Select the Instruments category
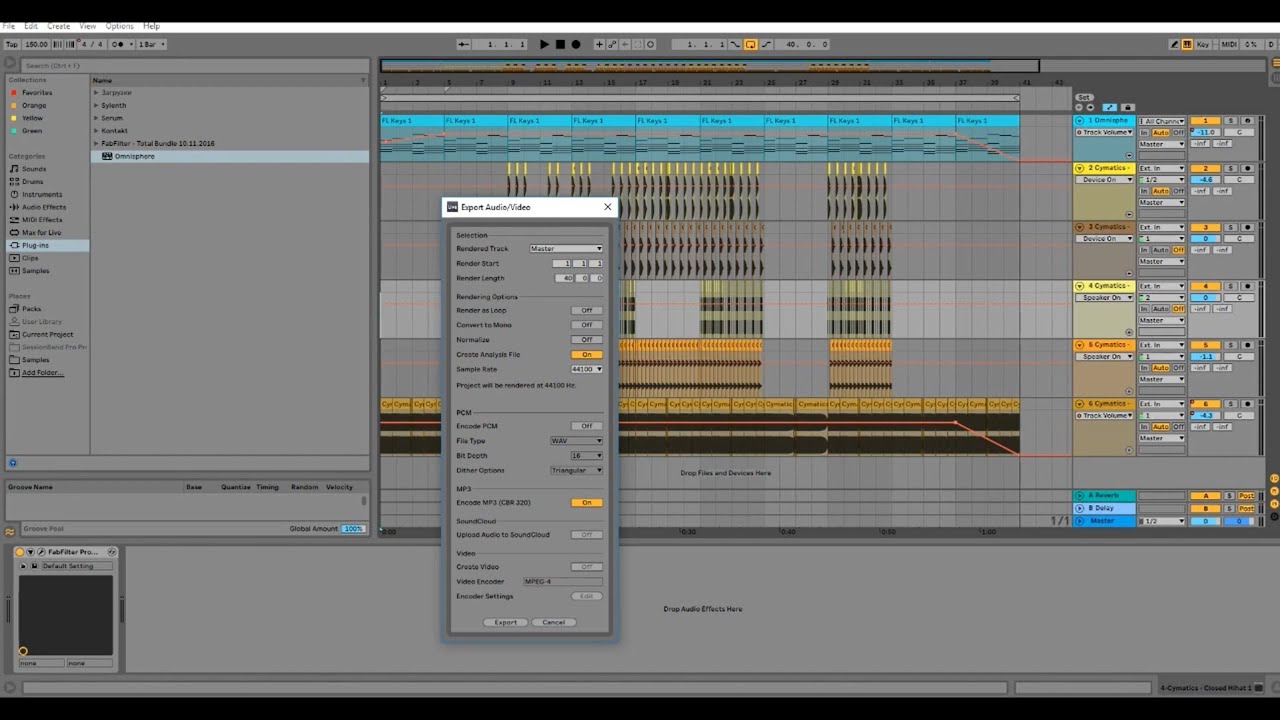 [42, 194]
